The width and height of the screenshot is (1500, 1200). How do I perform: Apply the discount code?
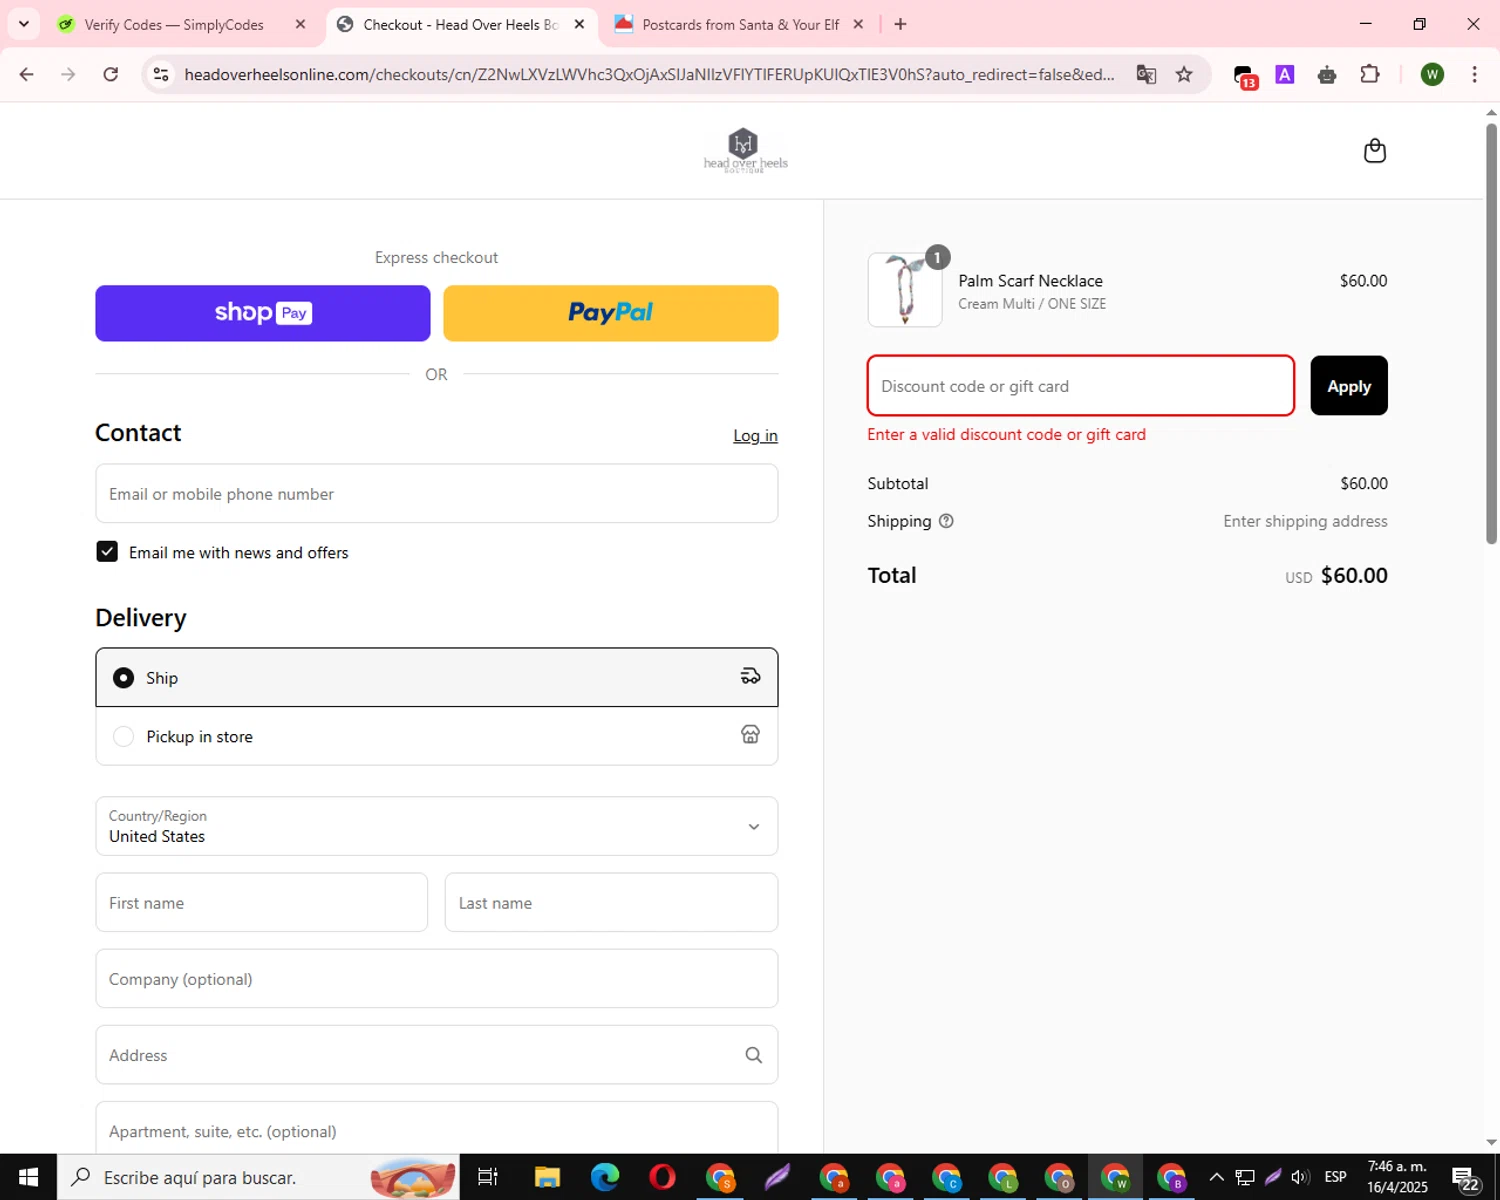point(1349,386)
